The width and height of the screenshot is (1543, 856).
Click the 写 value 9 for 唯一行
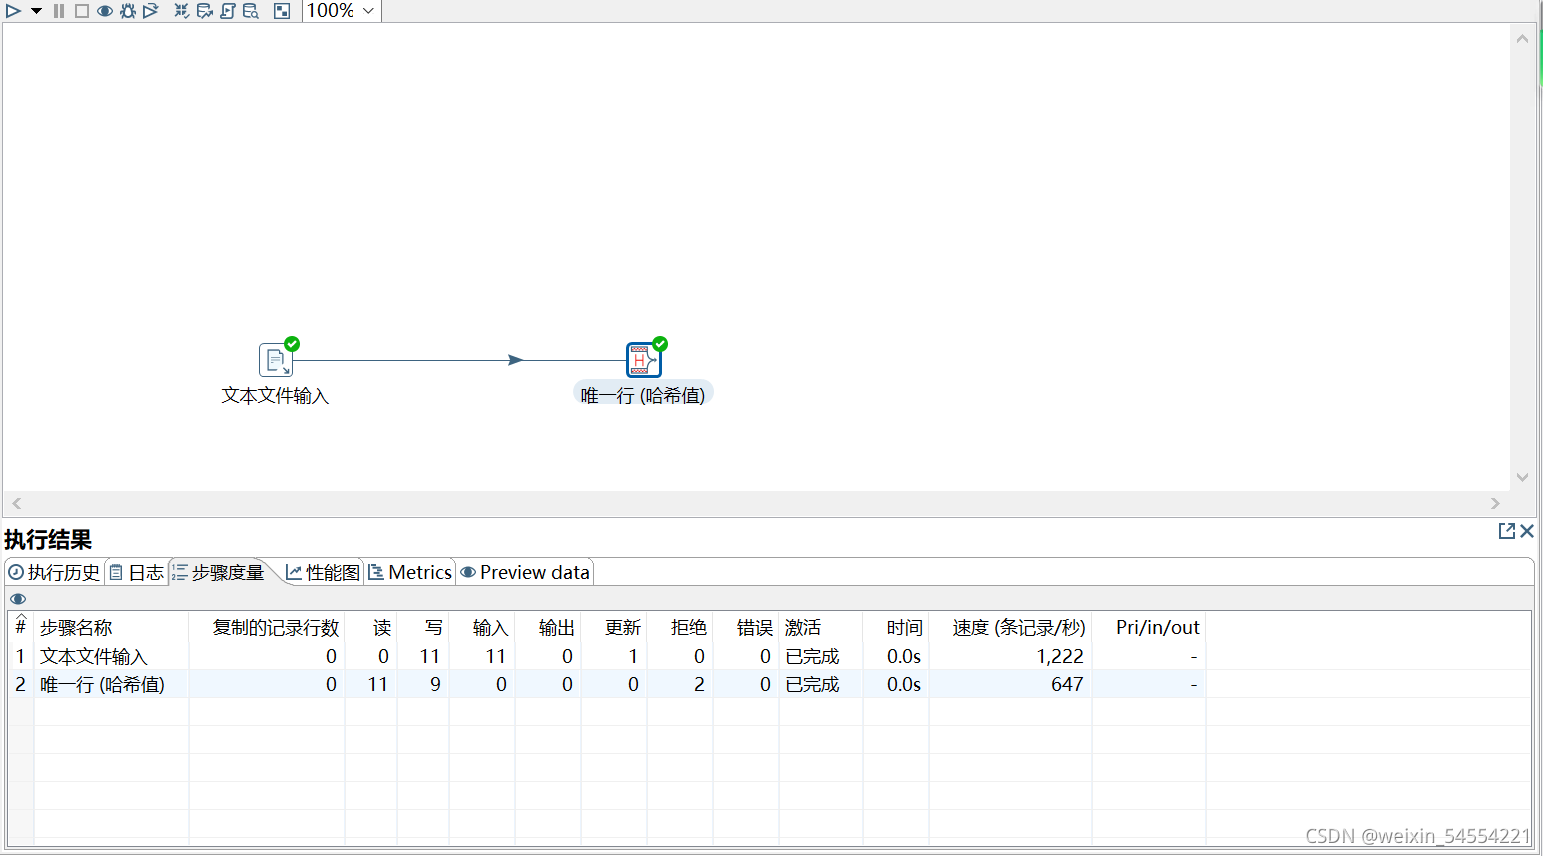pyautogui.click(x=435, y=684)
